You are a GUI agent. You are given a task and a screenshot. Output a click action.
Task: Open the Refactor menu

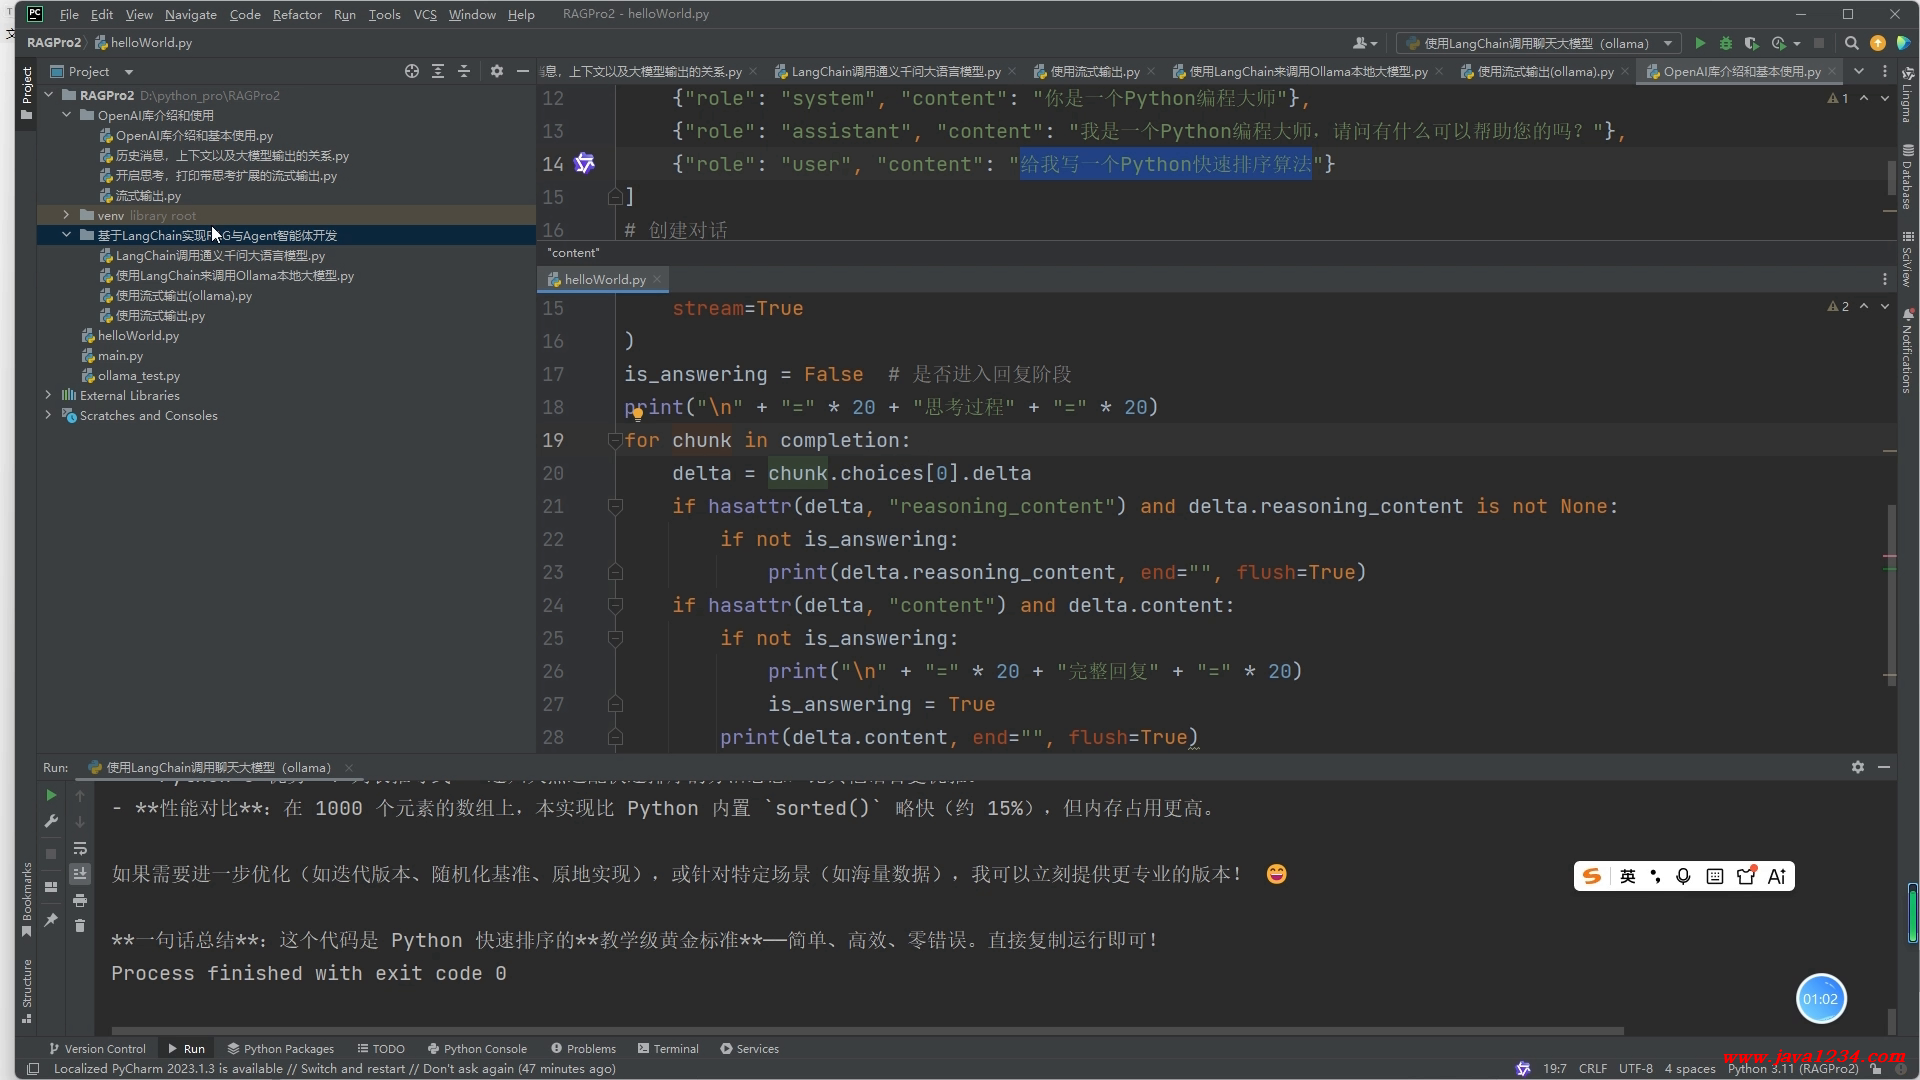point(296,14)
